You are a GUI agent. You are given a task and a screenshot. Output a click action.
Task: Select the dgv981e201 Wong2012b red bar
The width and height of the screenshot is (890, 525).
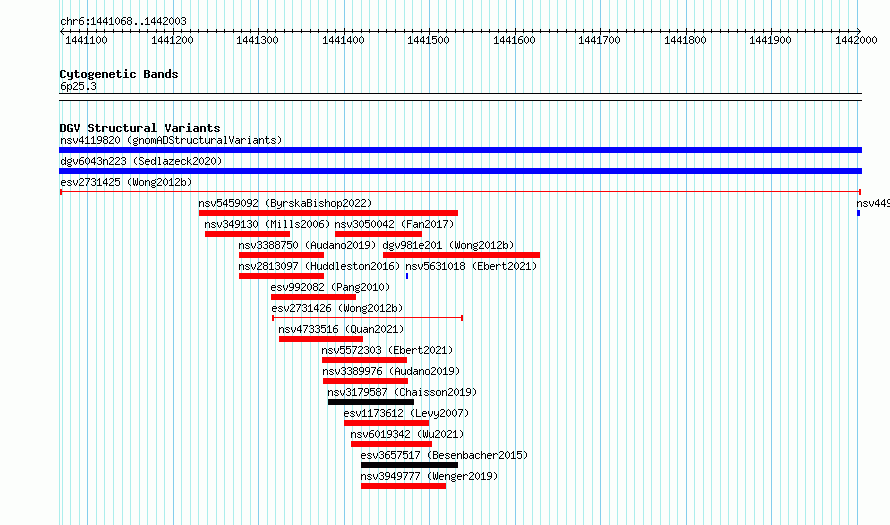tap(461, 255)
